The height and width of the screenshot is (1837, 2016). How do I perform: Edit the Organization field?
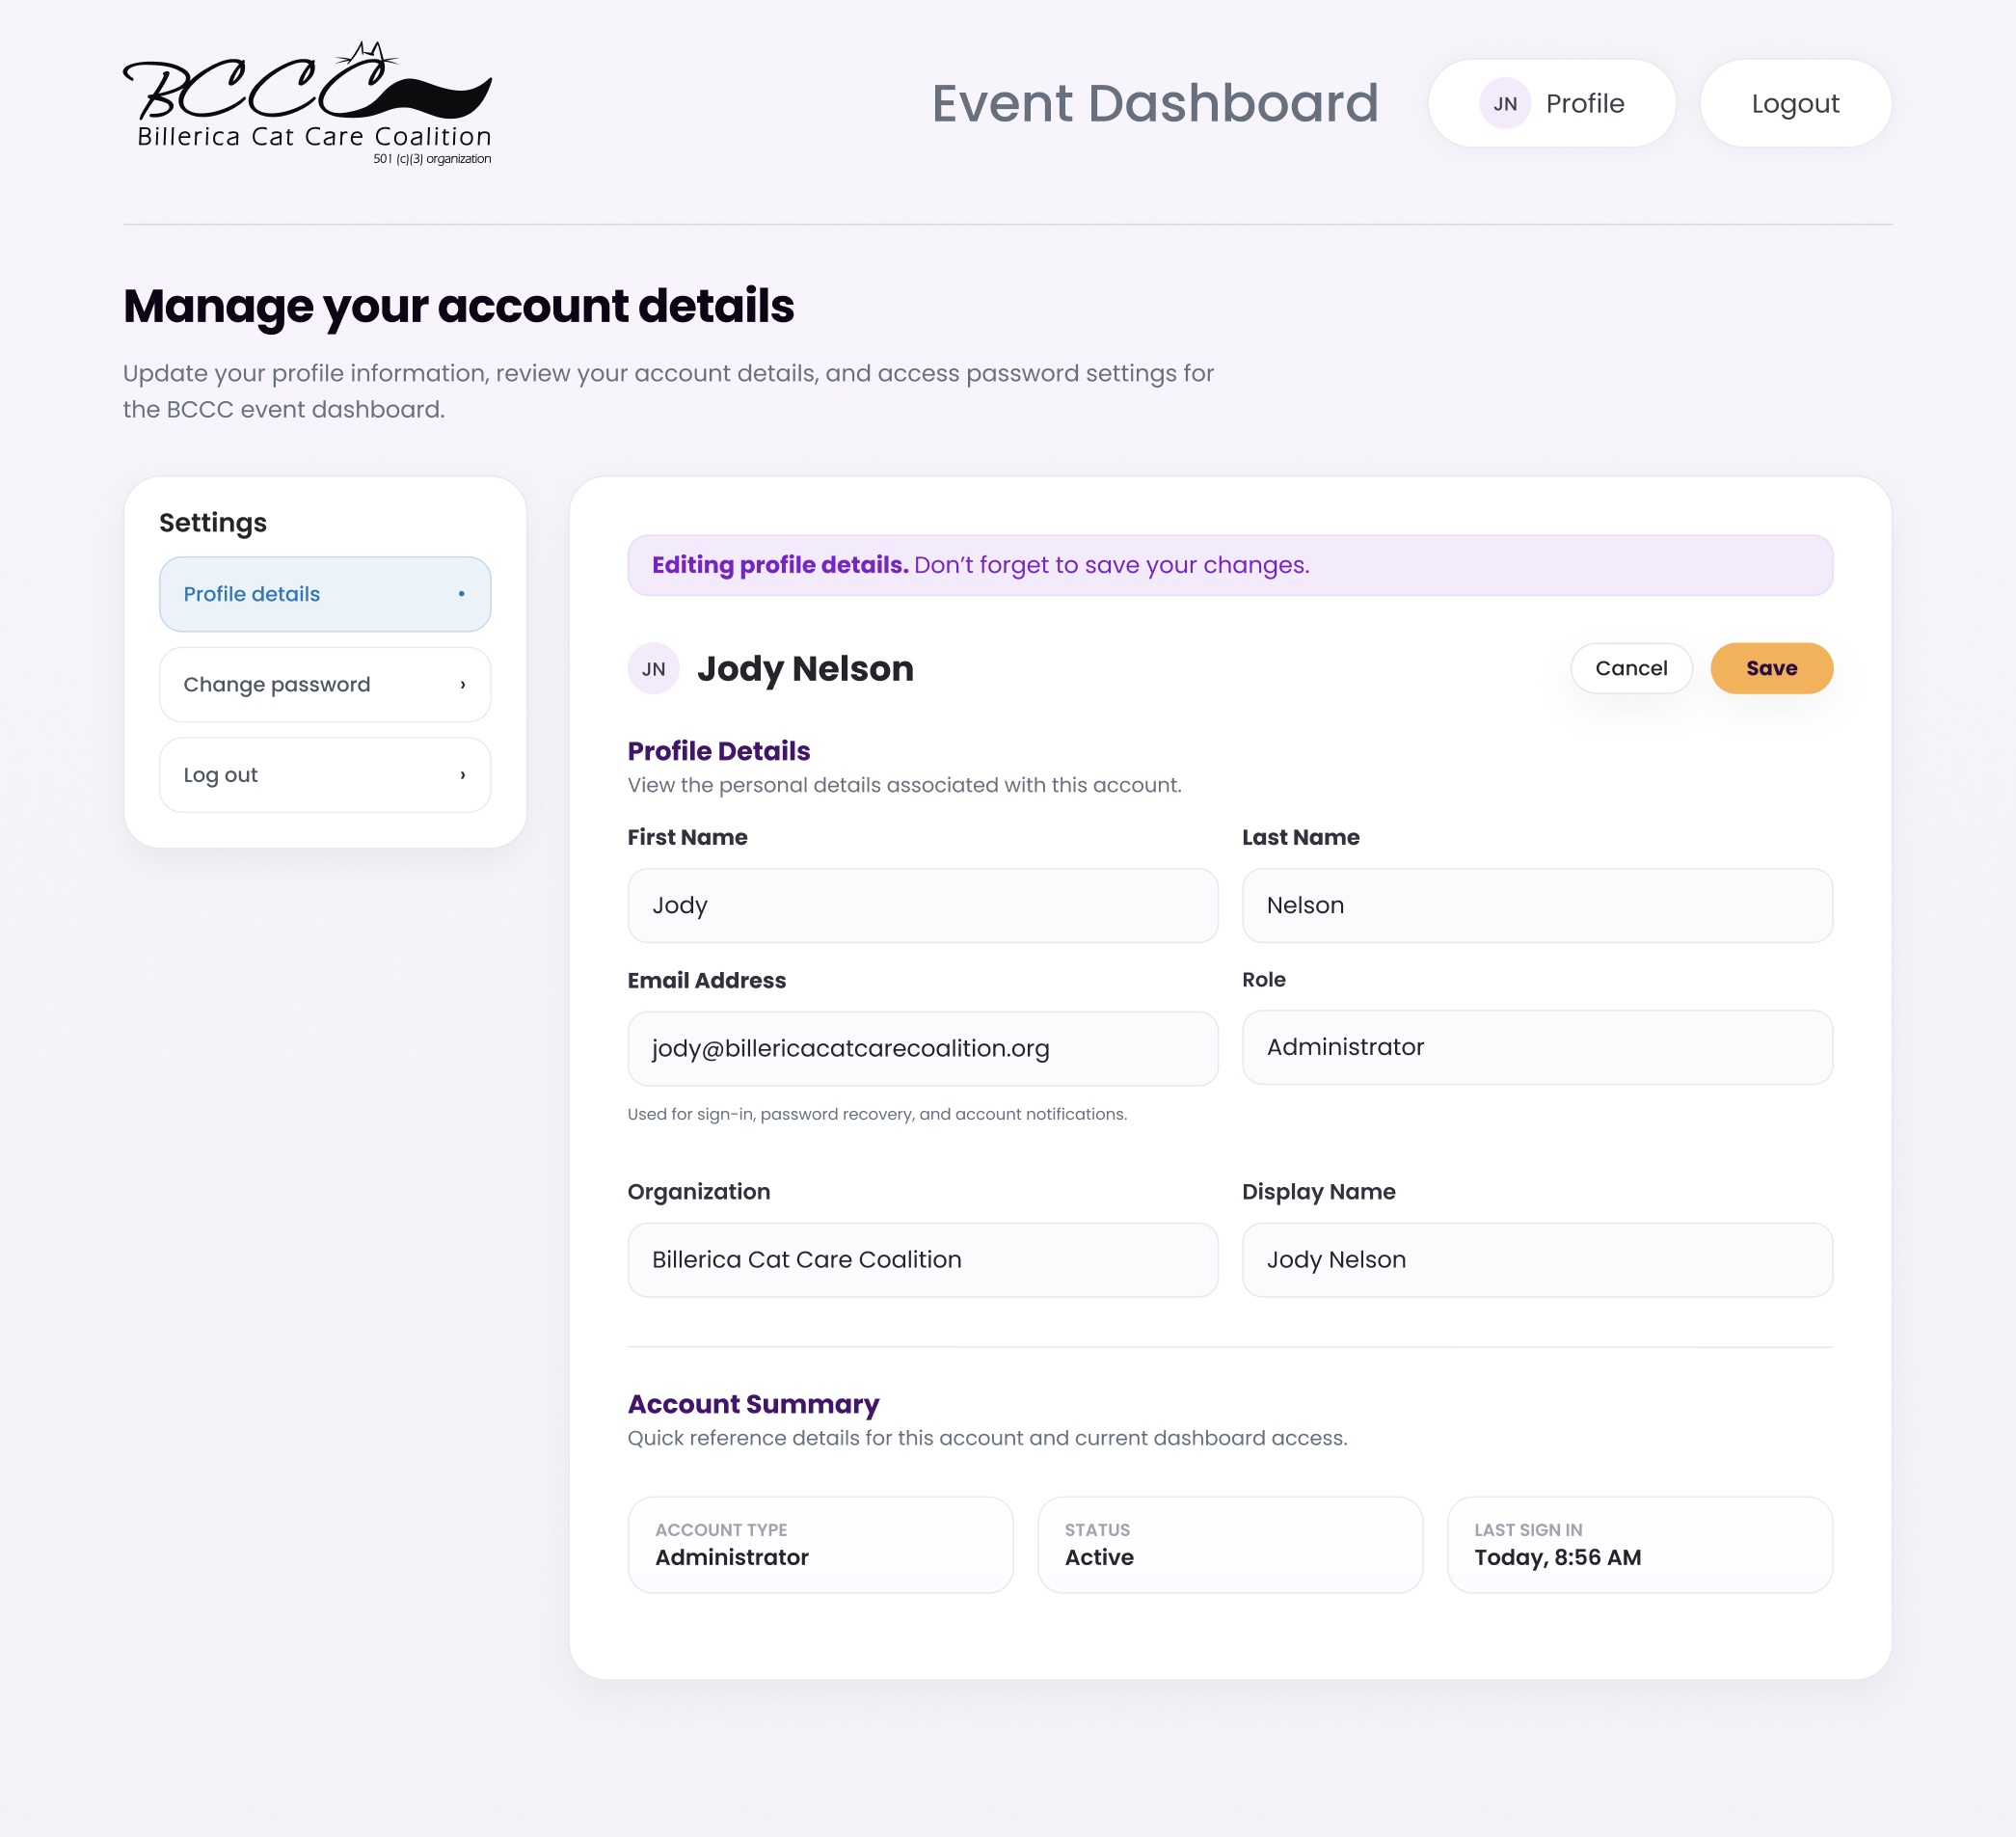(x=922, y=1260)
